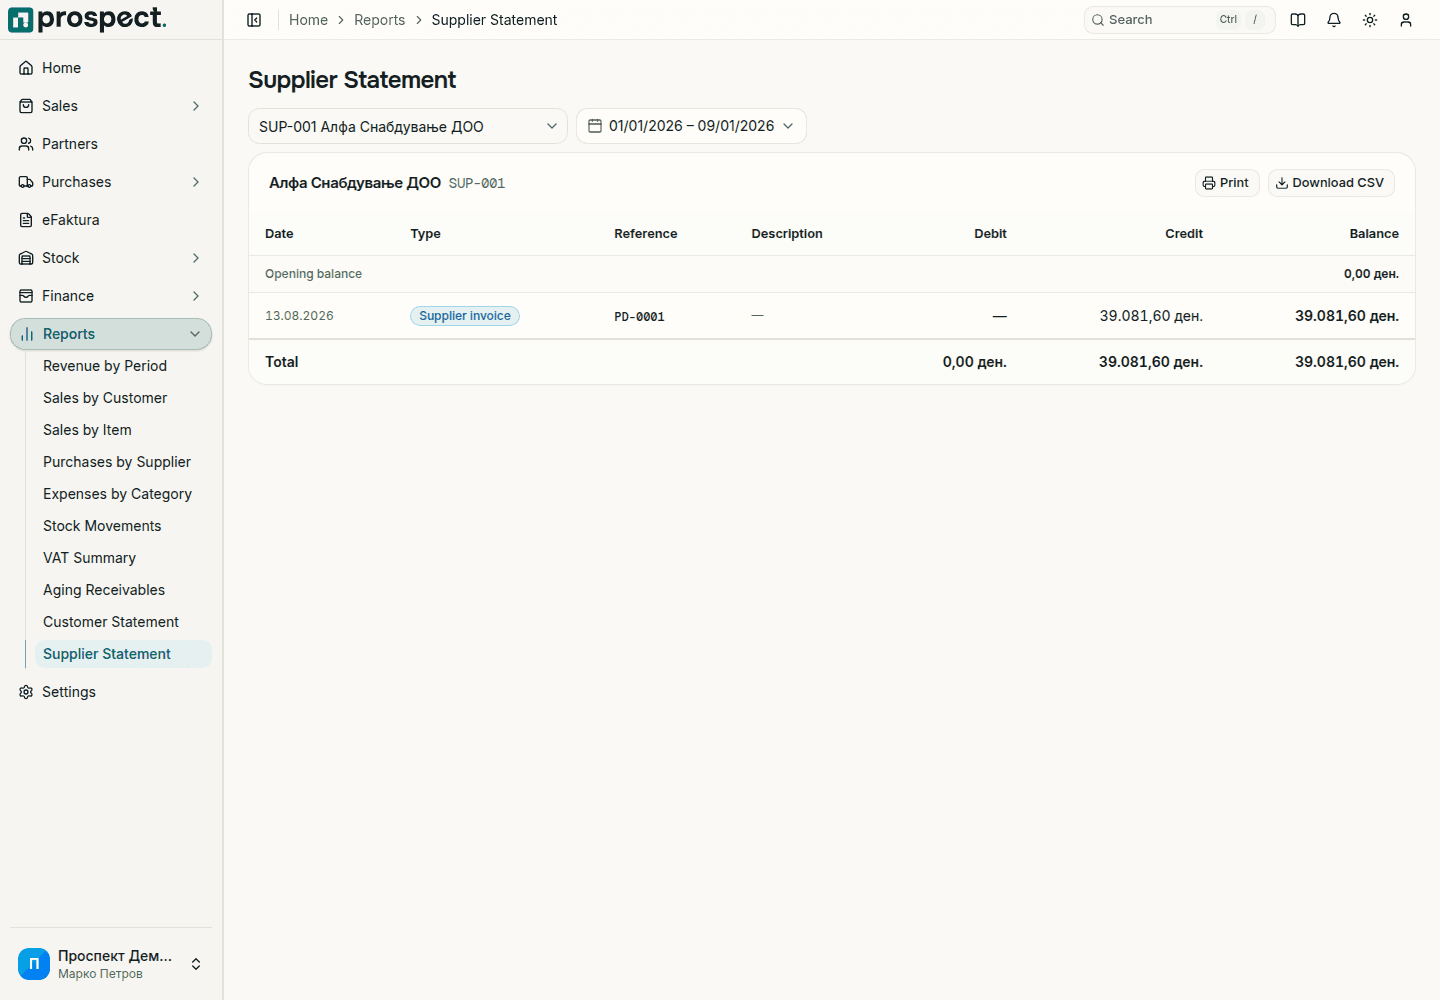Expand the Finance menu
1440x1000 pixels.
(x=111, y=296)
